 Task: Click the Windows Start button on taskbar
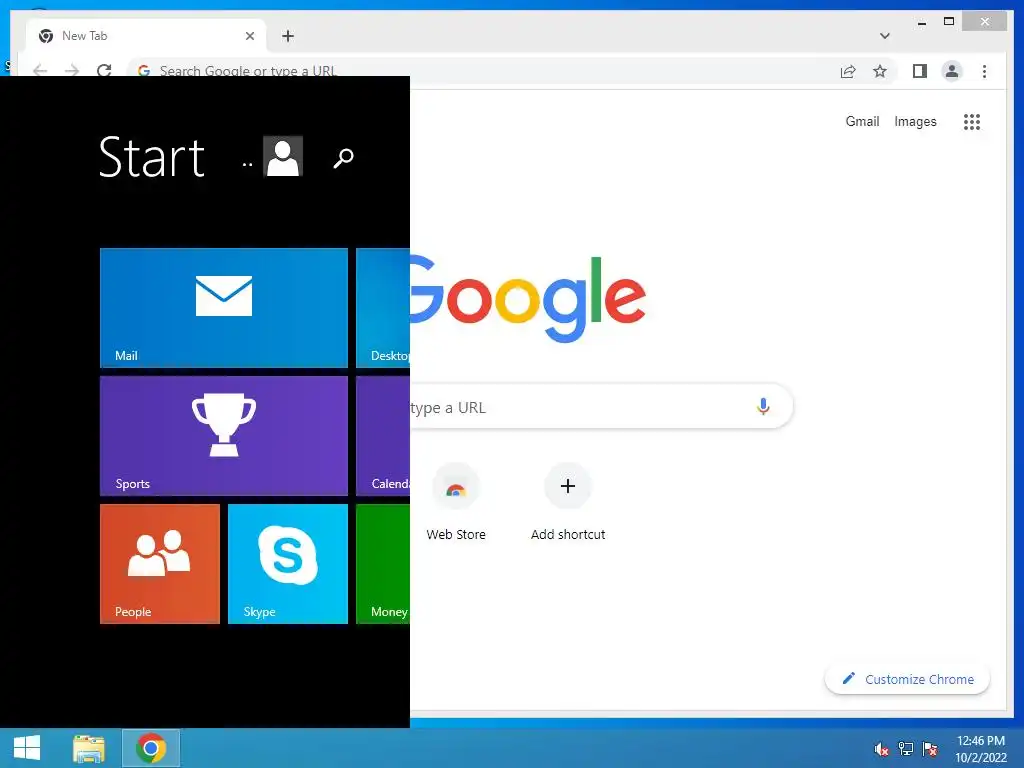click(27, 748)
